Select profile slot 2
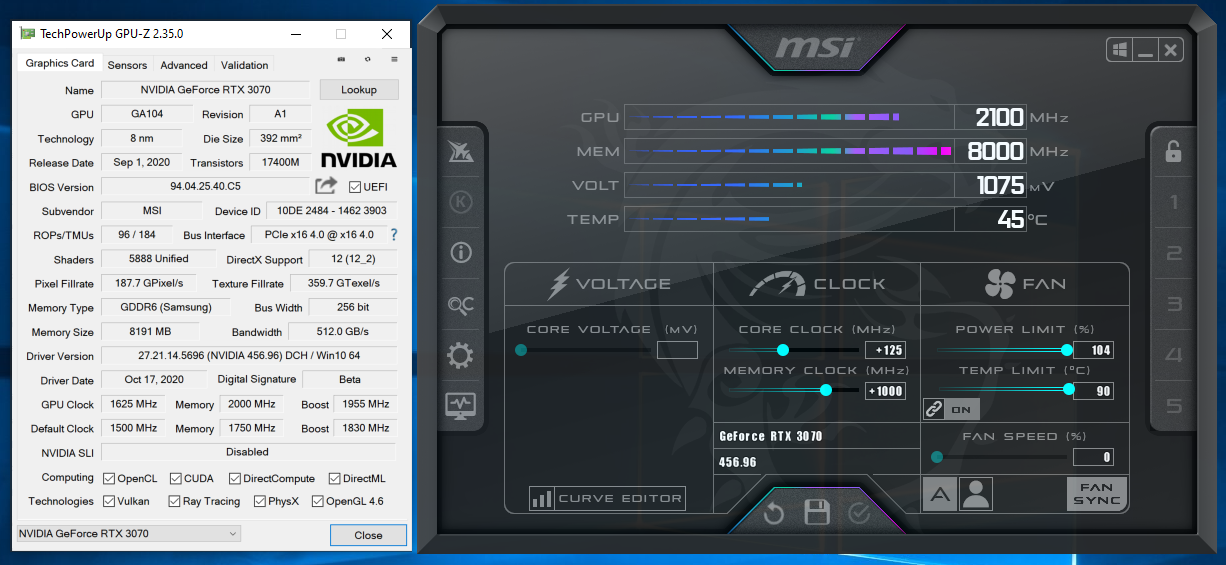The height and width of the screenshot is (565, 1226). (1174, 254)
